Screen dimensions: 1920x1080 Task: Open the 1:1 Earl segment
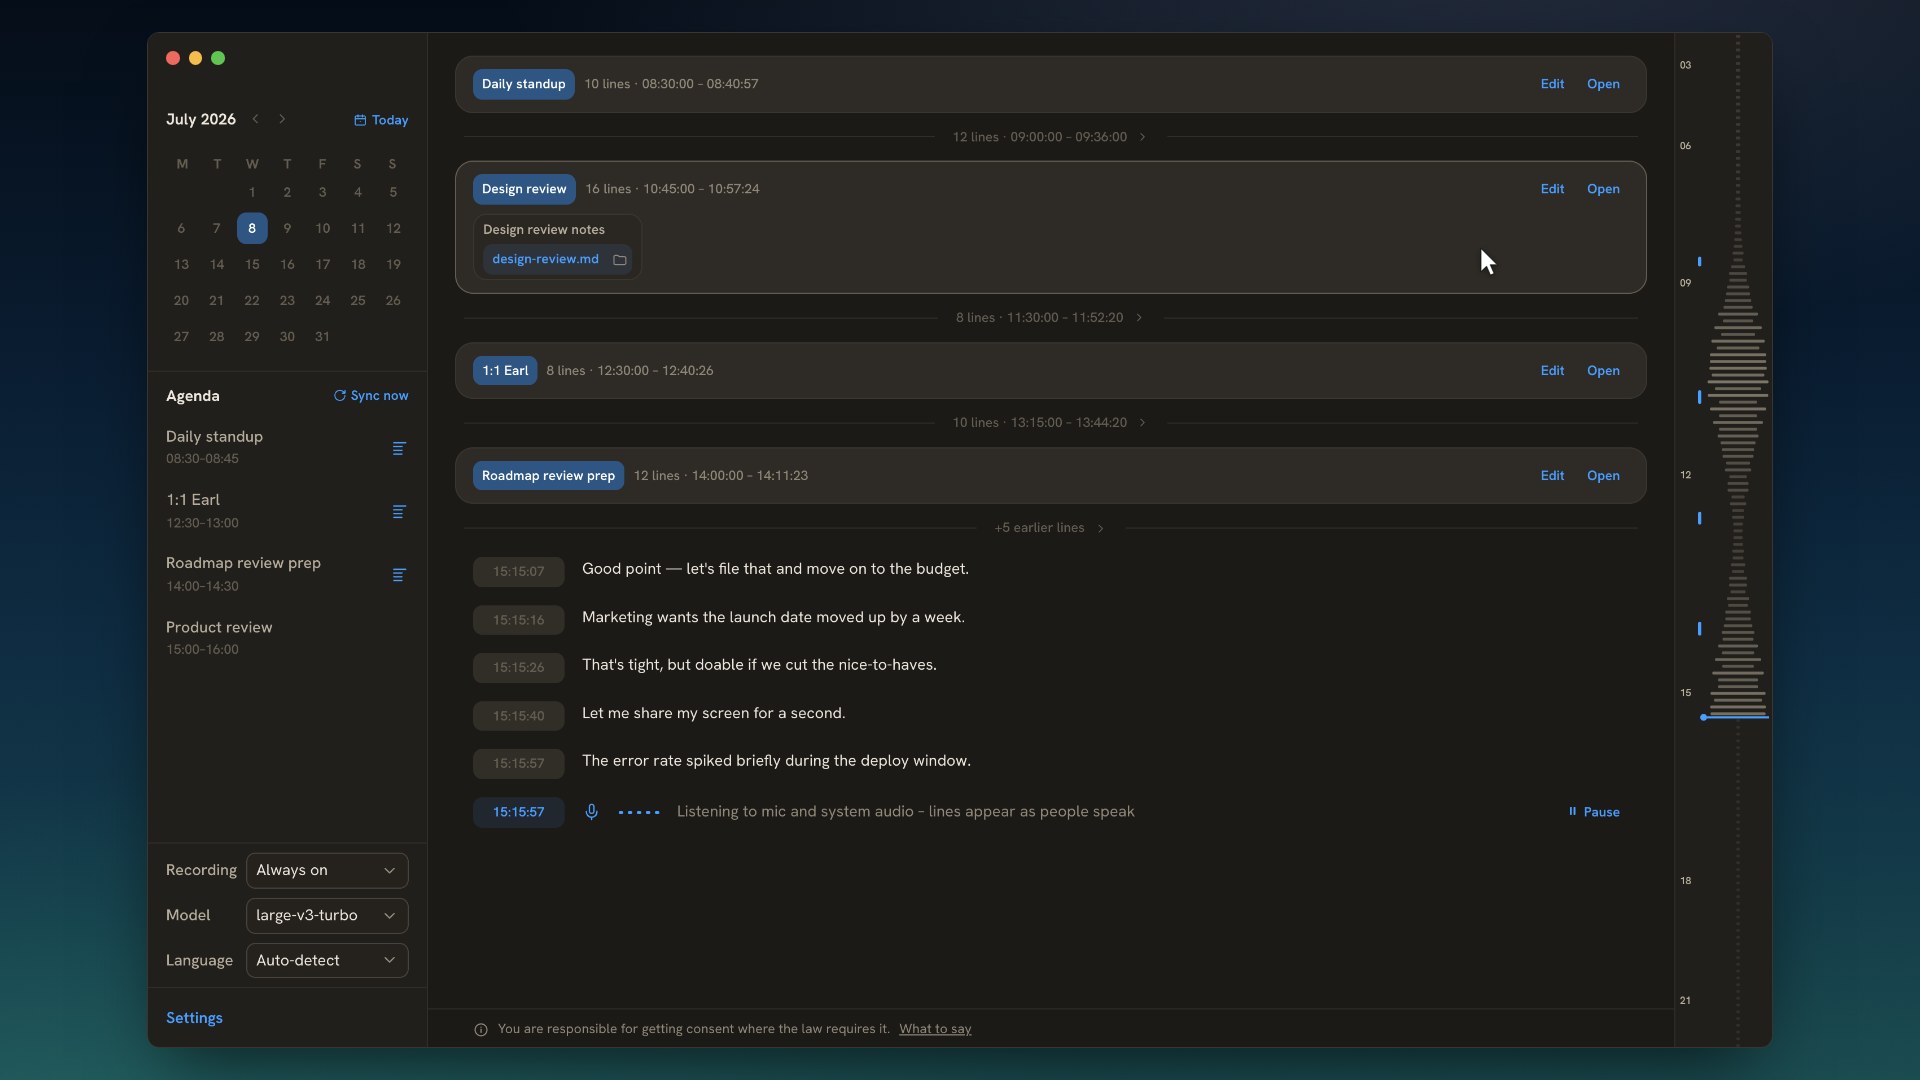coord(1603,371)
